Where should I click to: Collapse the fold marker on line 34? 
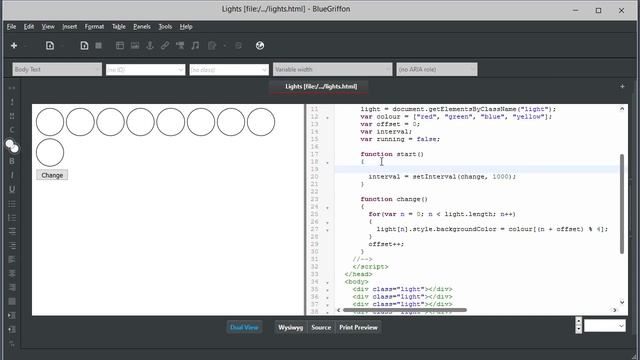click(x=327, y=282)
